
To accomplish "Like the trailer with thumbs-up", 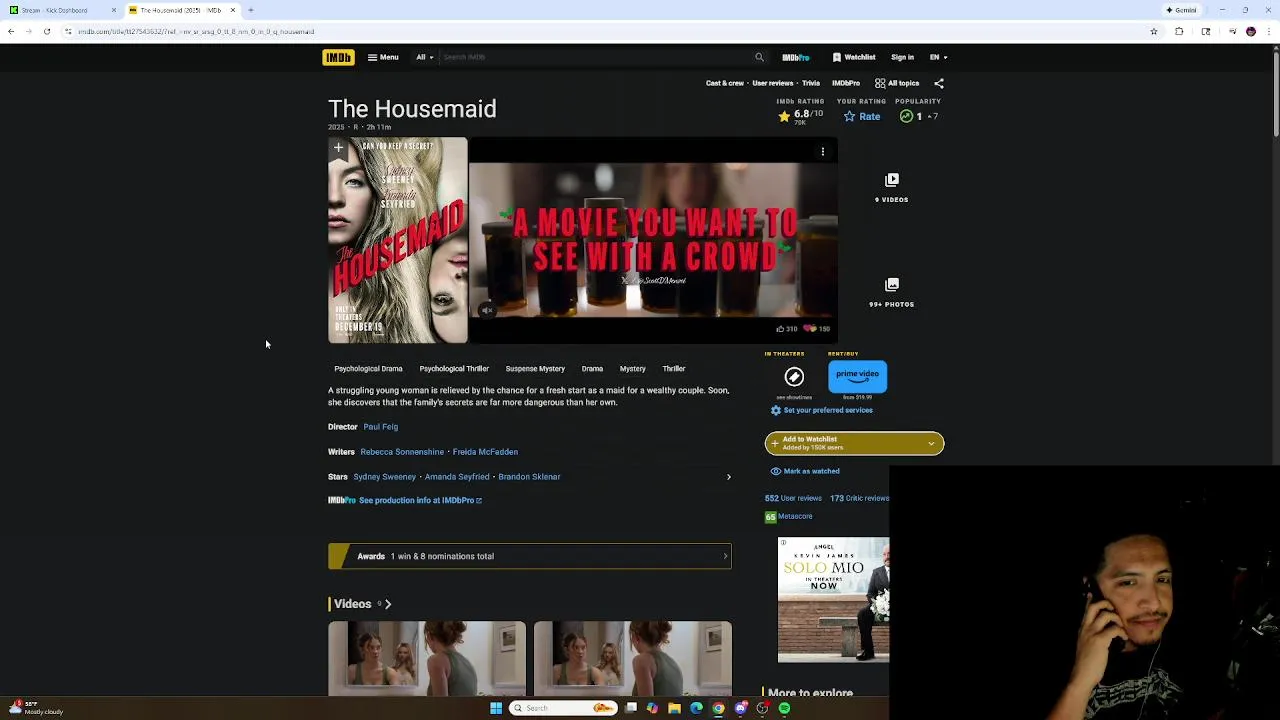I will 780,329.
